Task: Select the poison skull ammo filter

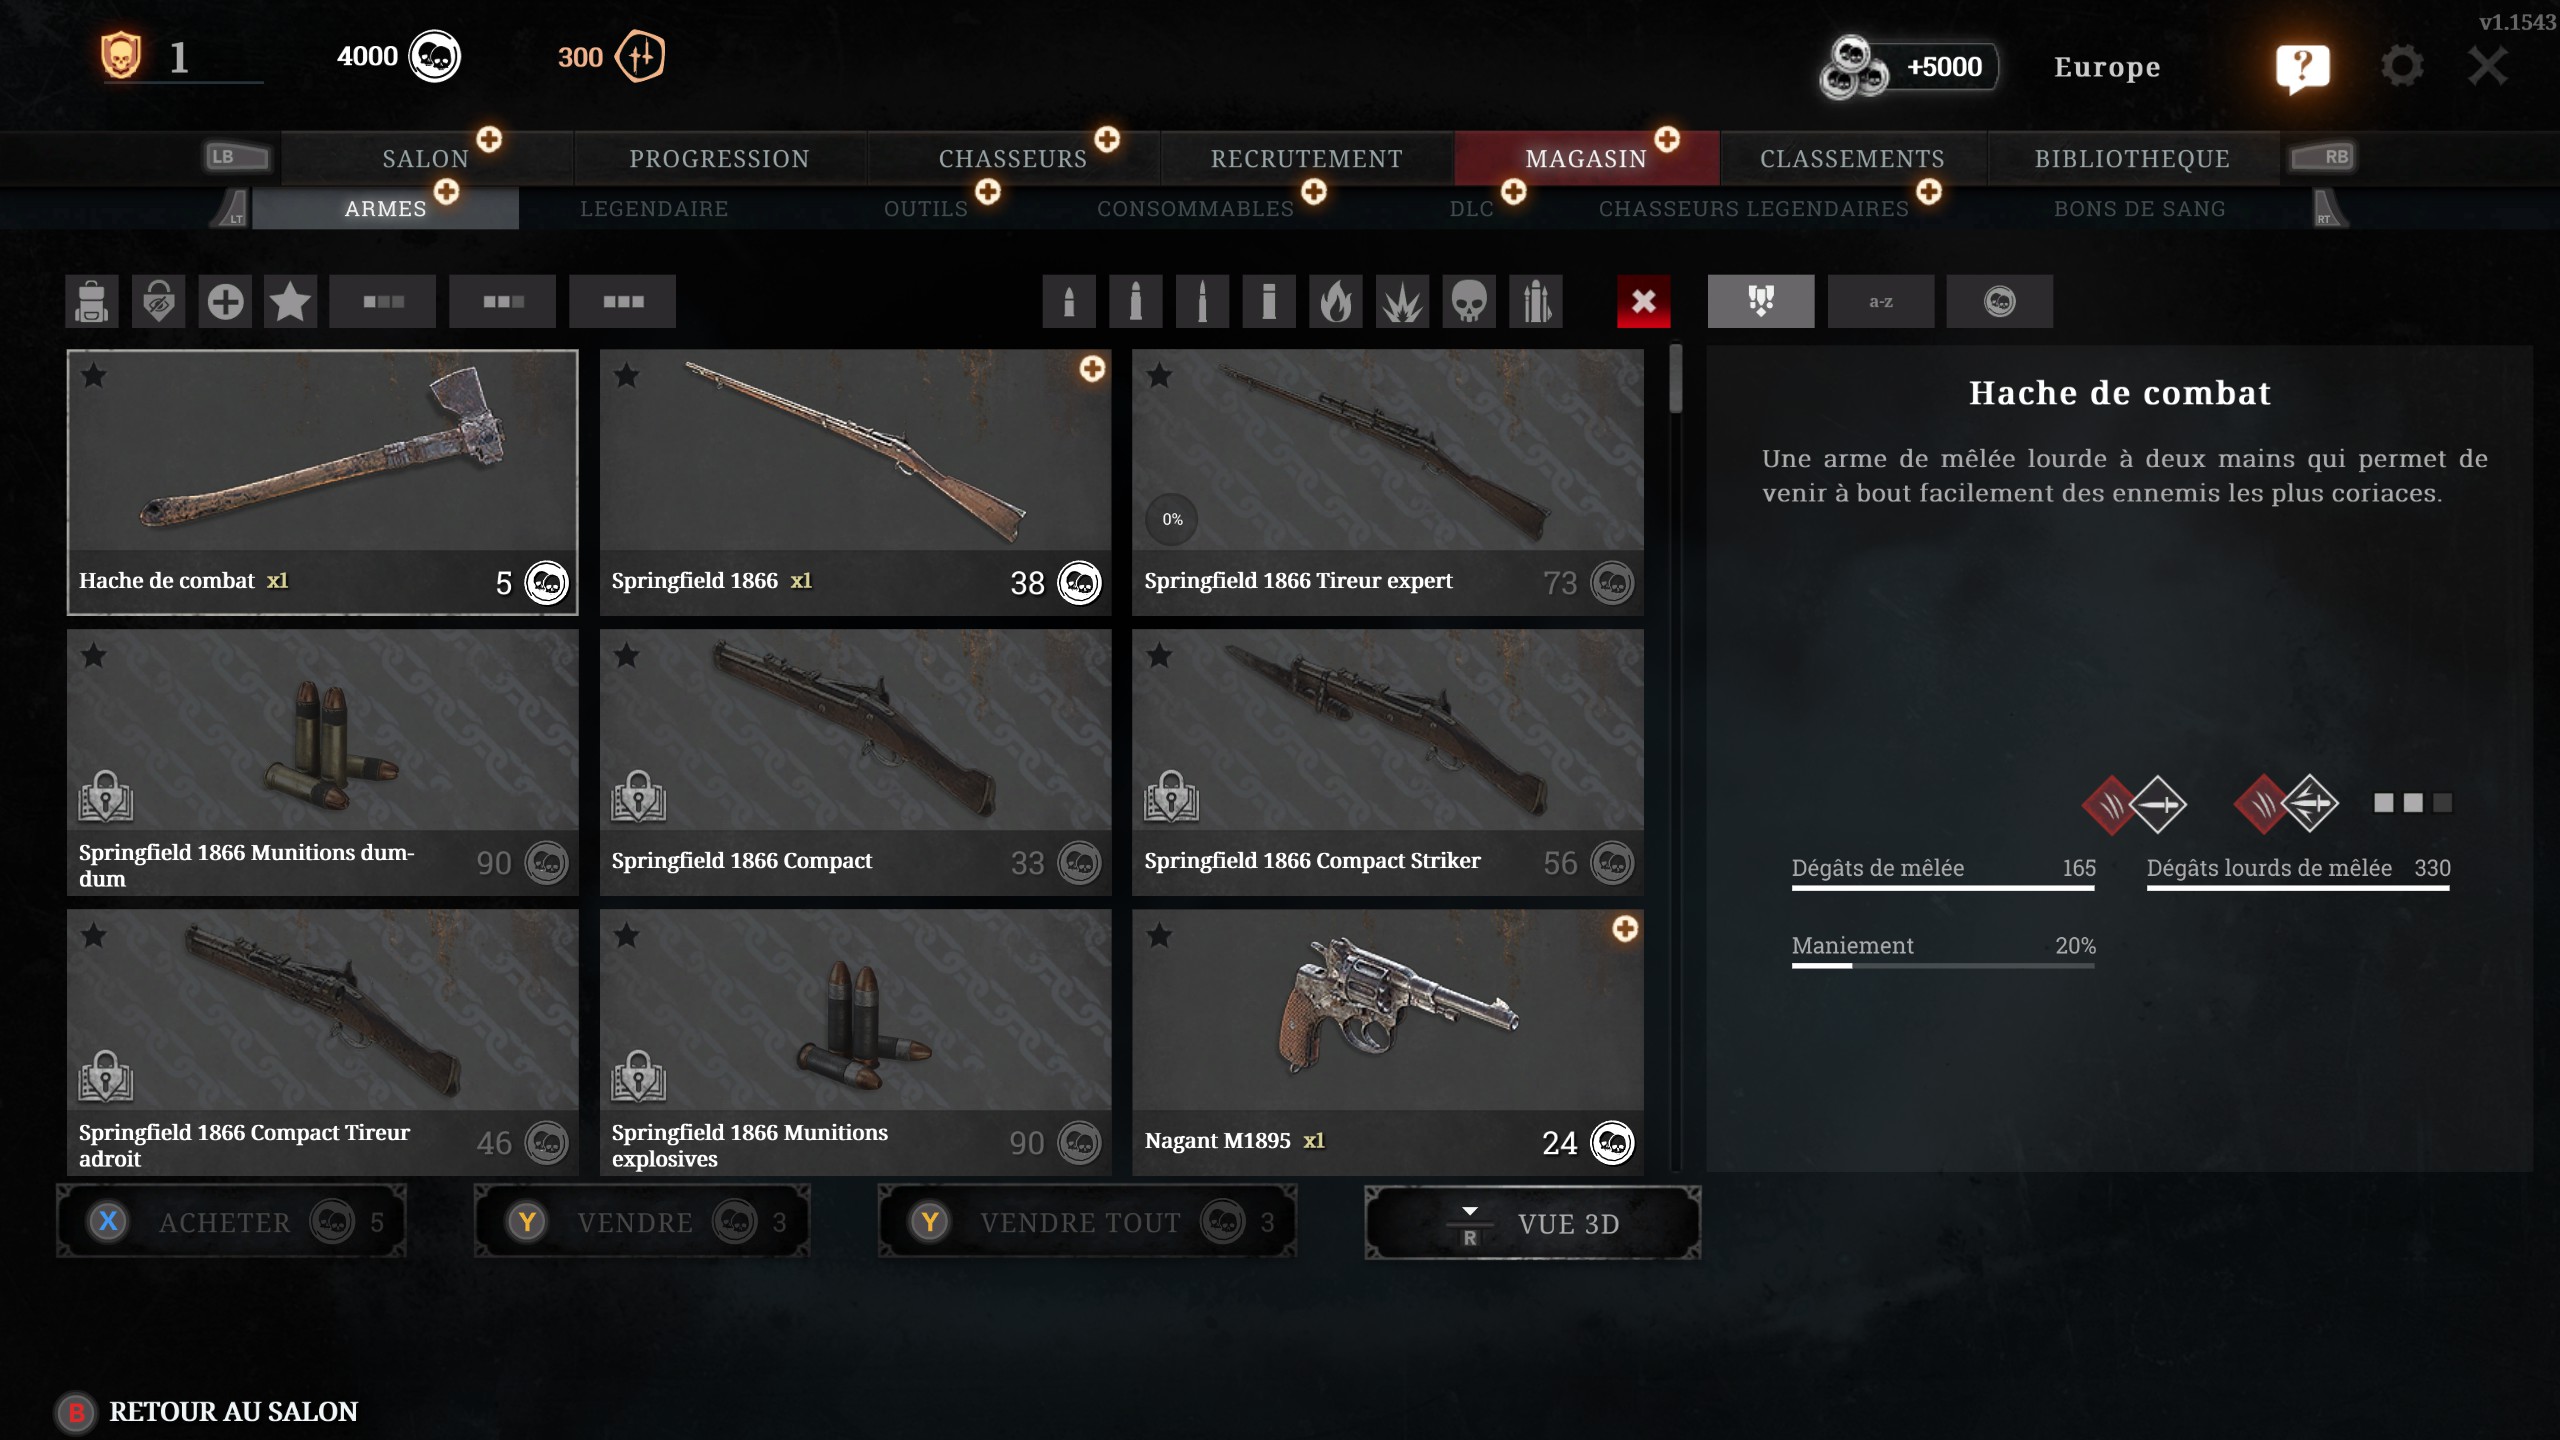Action: [x=1469, y=301]
